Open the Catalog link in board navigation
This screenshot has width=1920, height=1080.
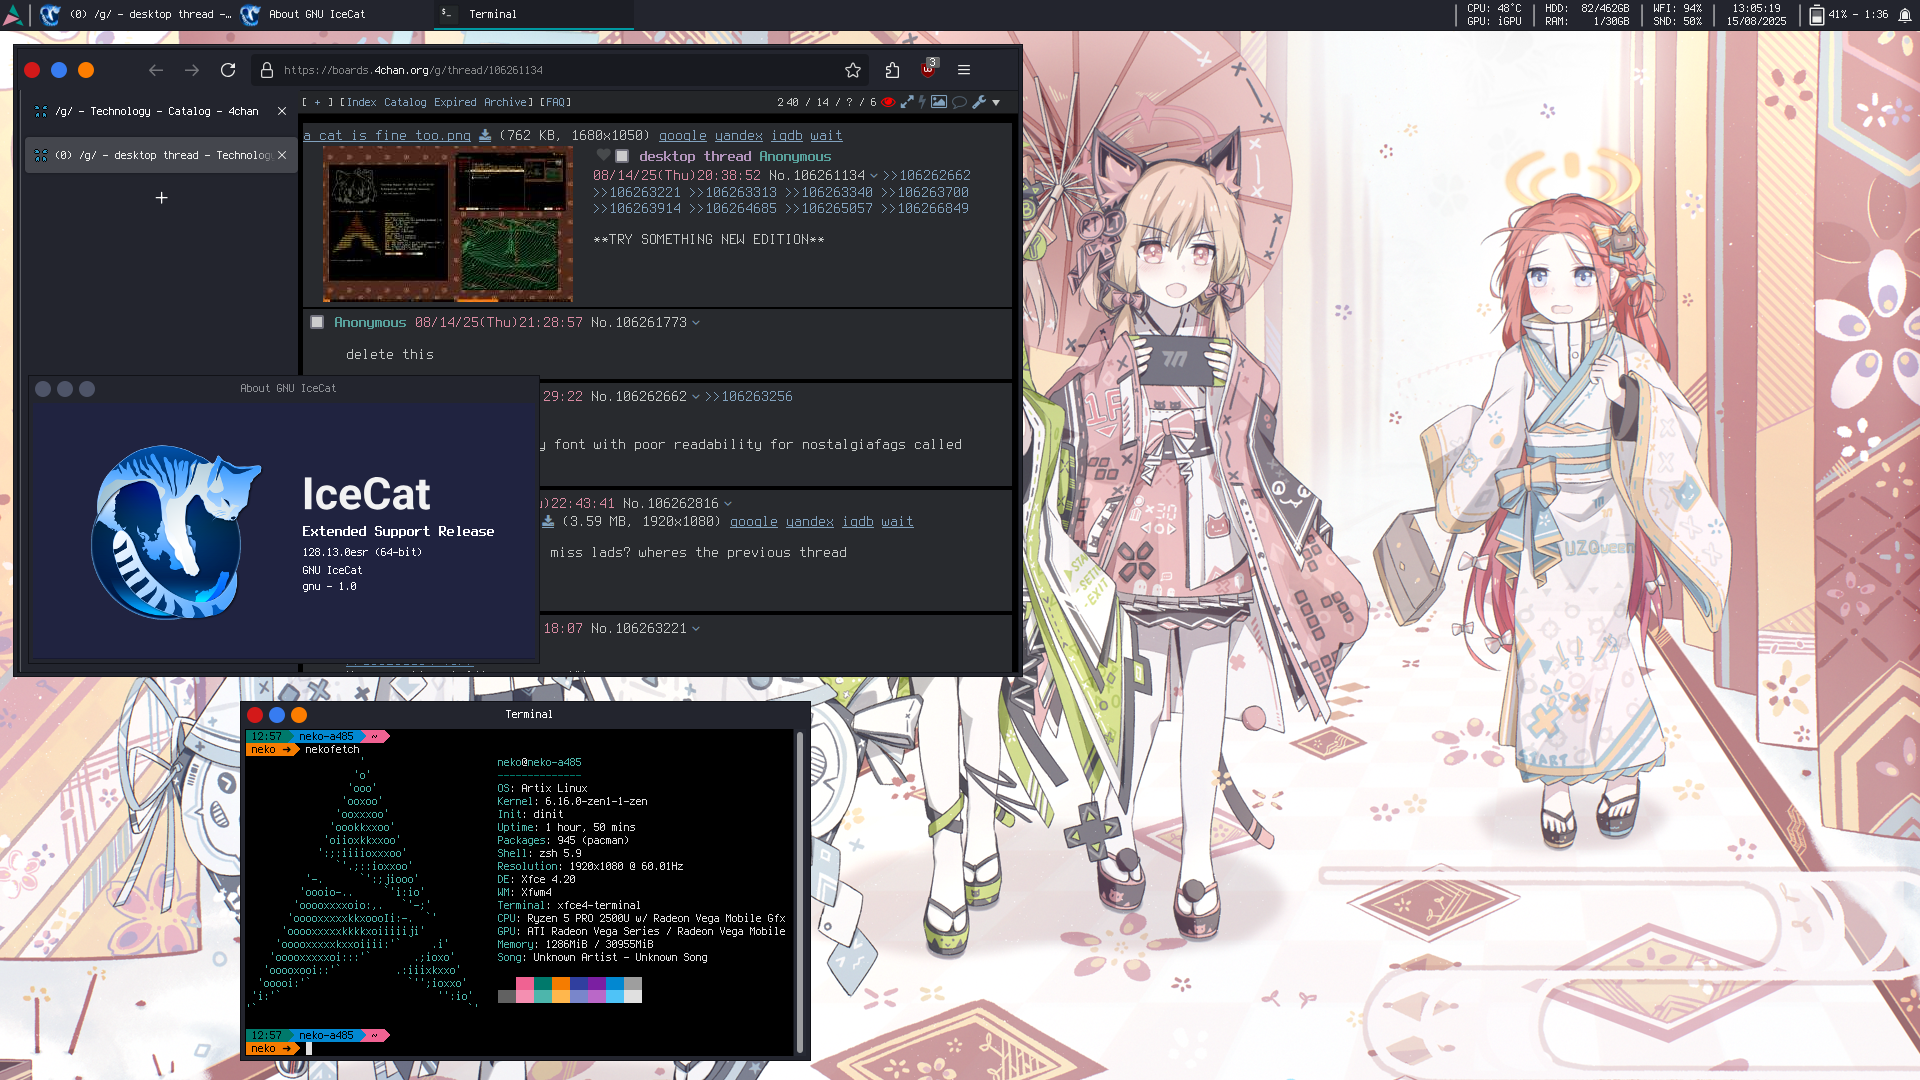pyautogui.click(x=405, y=102)
